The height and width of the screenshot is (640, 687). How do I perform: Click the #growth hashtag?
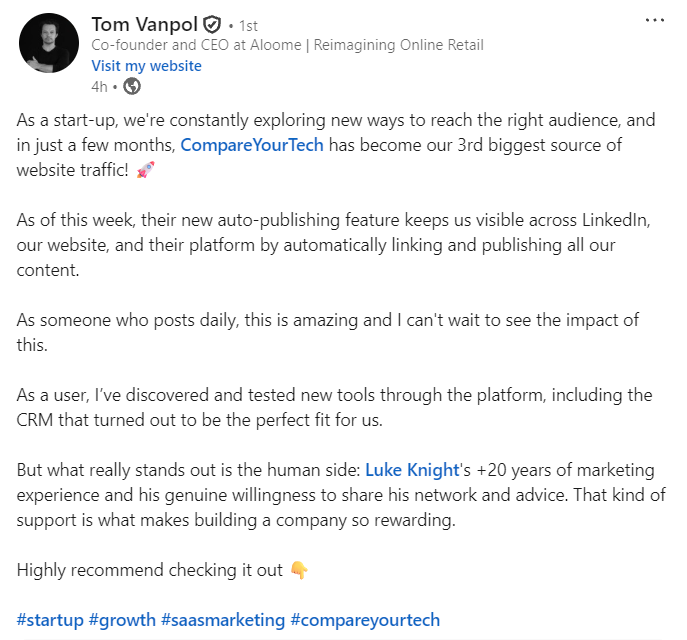point(122,620)
